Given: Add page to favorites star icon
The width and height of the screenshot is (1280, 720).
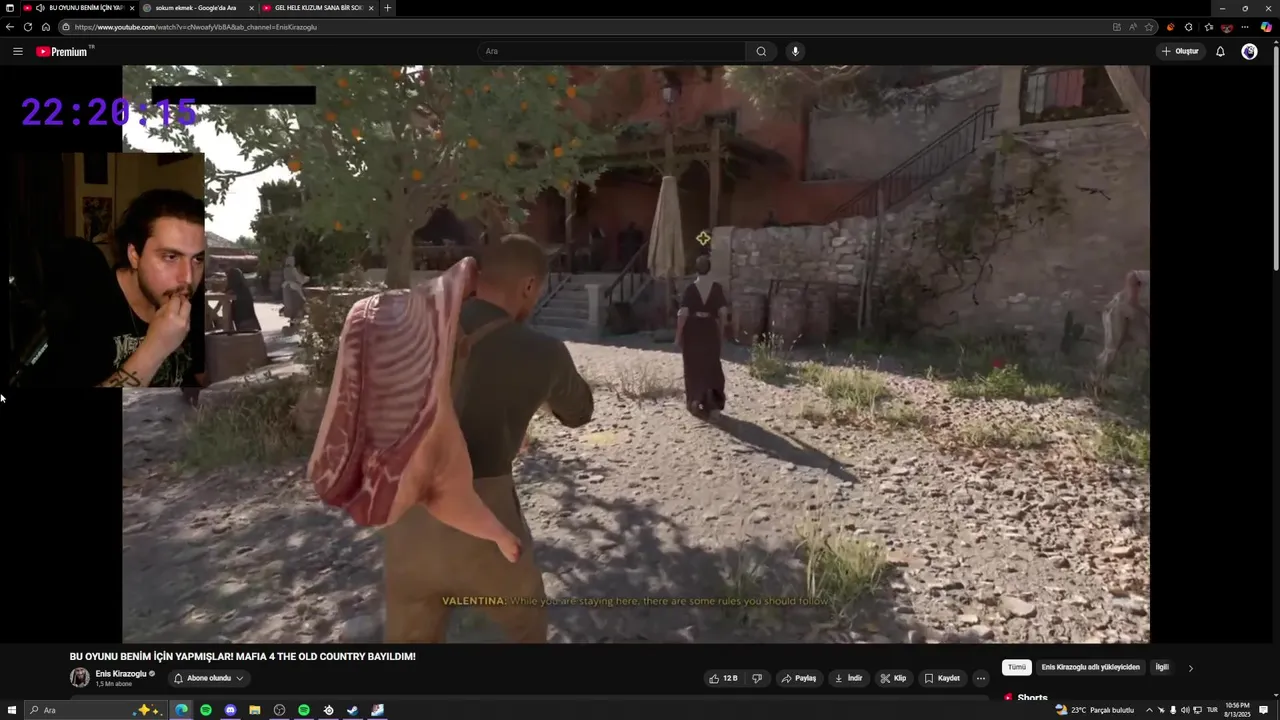Looking at the screenshot, I should (x=1149, y=27).
